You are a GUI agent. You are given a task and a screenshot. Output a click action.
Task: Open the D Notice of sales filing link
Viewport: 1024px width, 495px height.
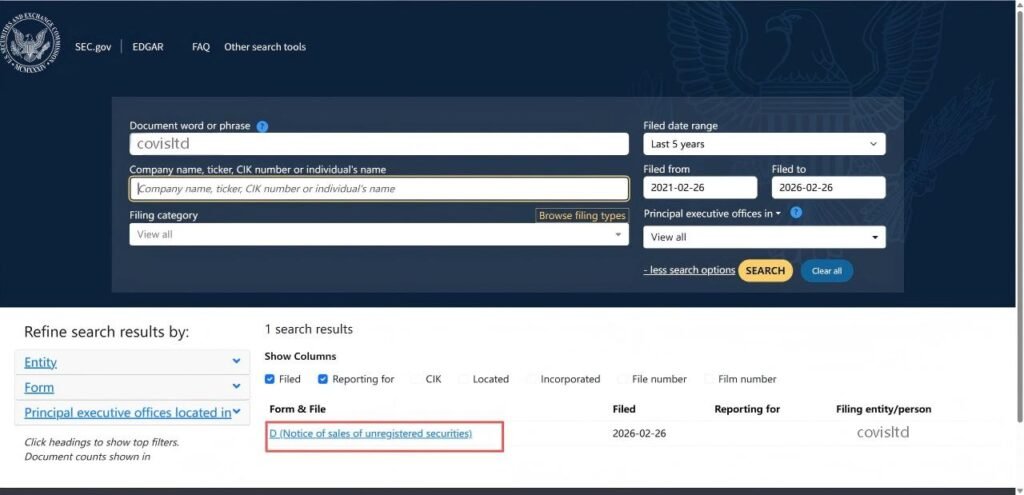(x=370, y=434)
